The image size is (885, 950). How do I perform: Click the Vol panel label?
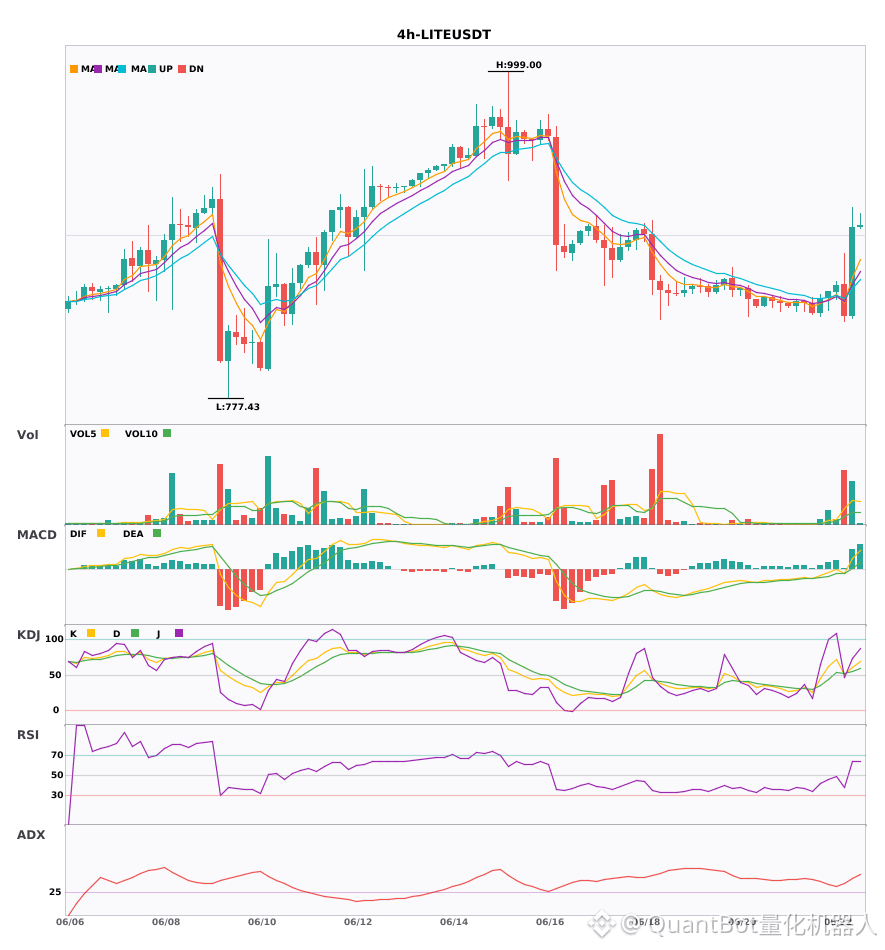click(27, 435)
